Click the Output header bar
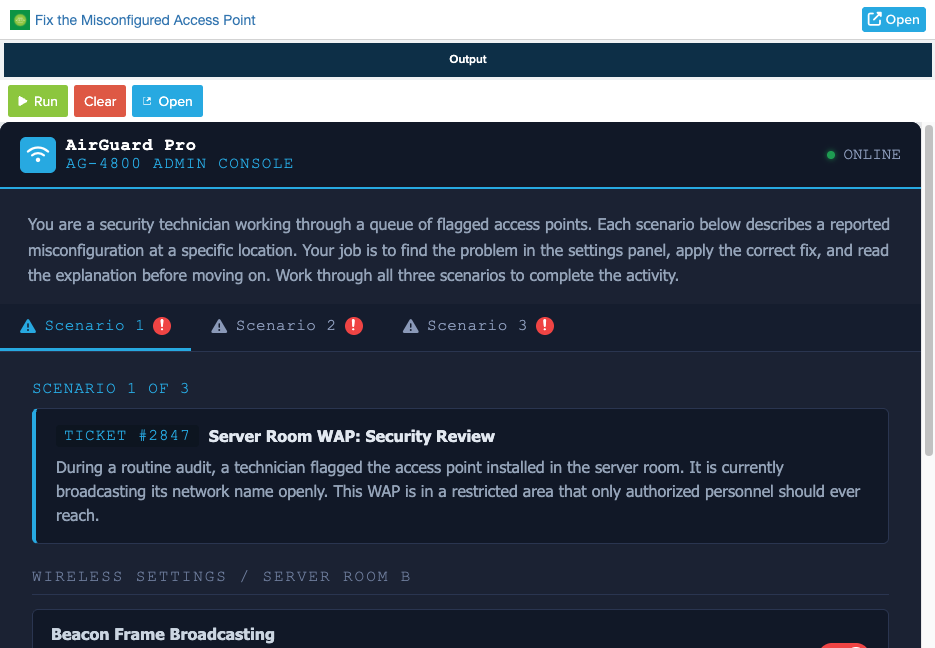The image size is (935, 648). [x=468, y=60]
